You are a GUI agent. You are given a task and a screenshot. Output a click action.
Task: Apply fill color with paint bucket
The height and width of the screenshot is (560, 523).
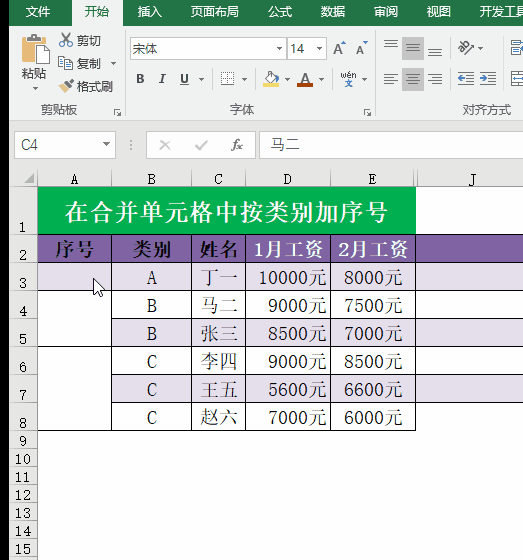(x=271, y=79)
